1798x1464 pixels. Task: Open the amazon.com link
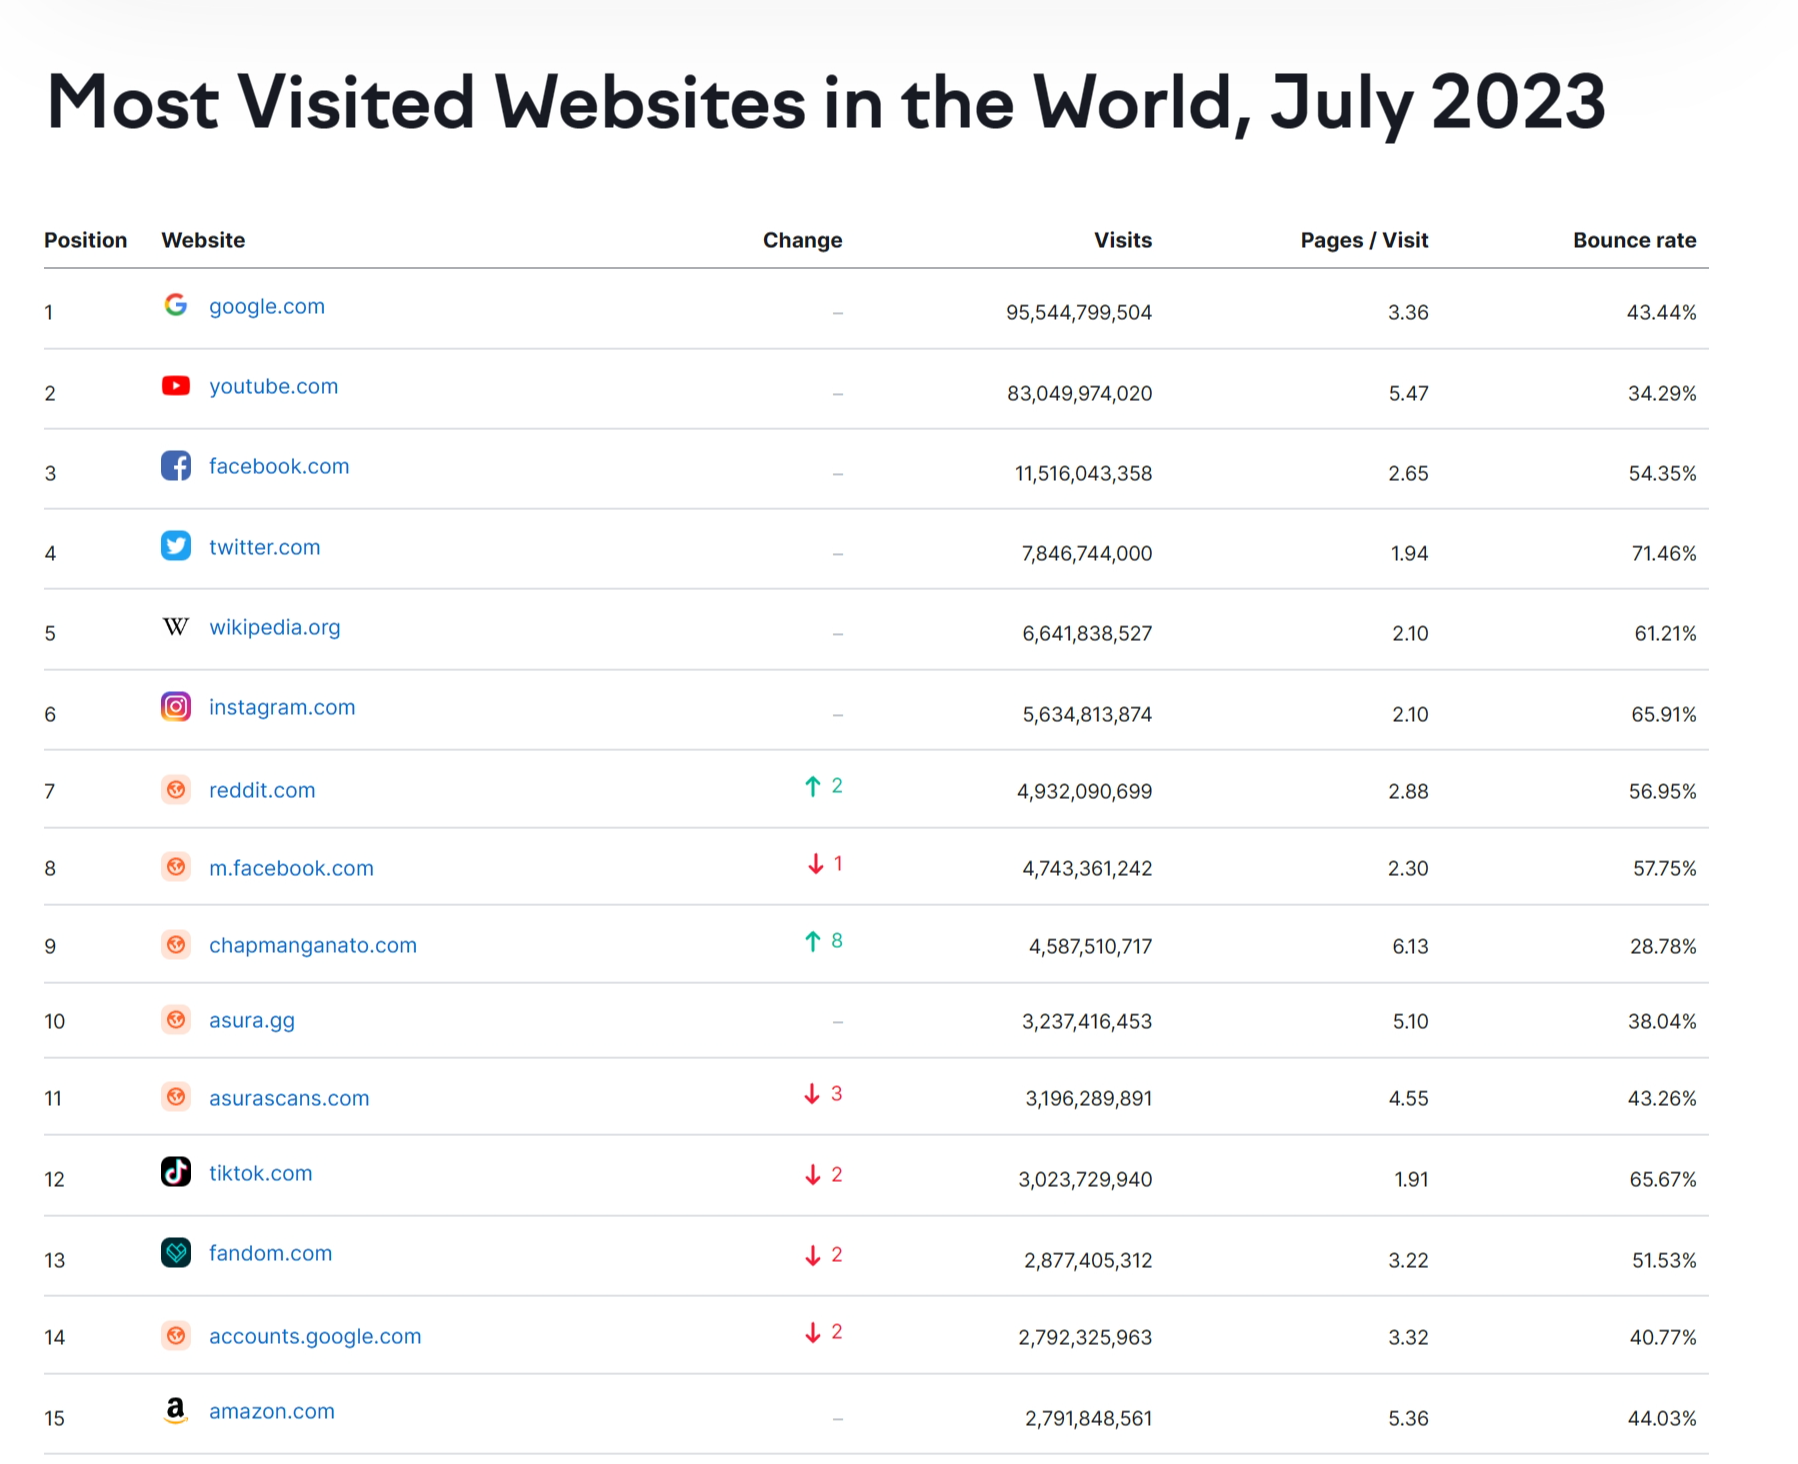click(272, 1411)
